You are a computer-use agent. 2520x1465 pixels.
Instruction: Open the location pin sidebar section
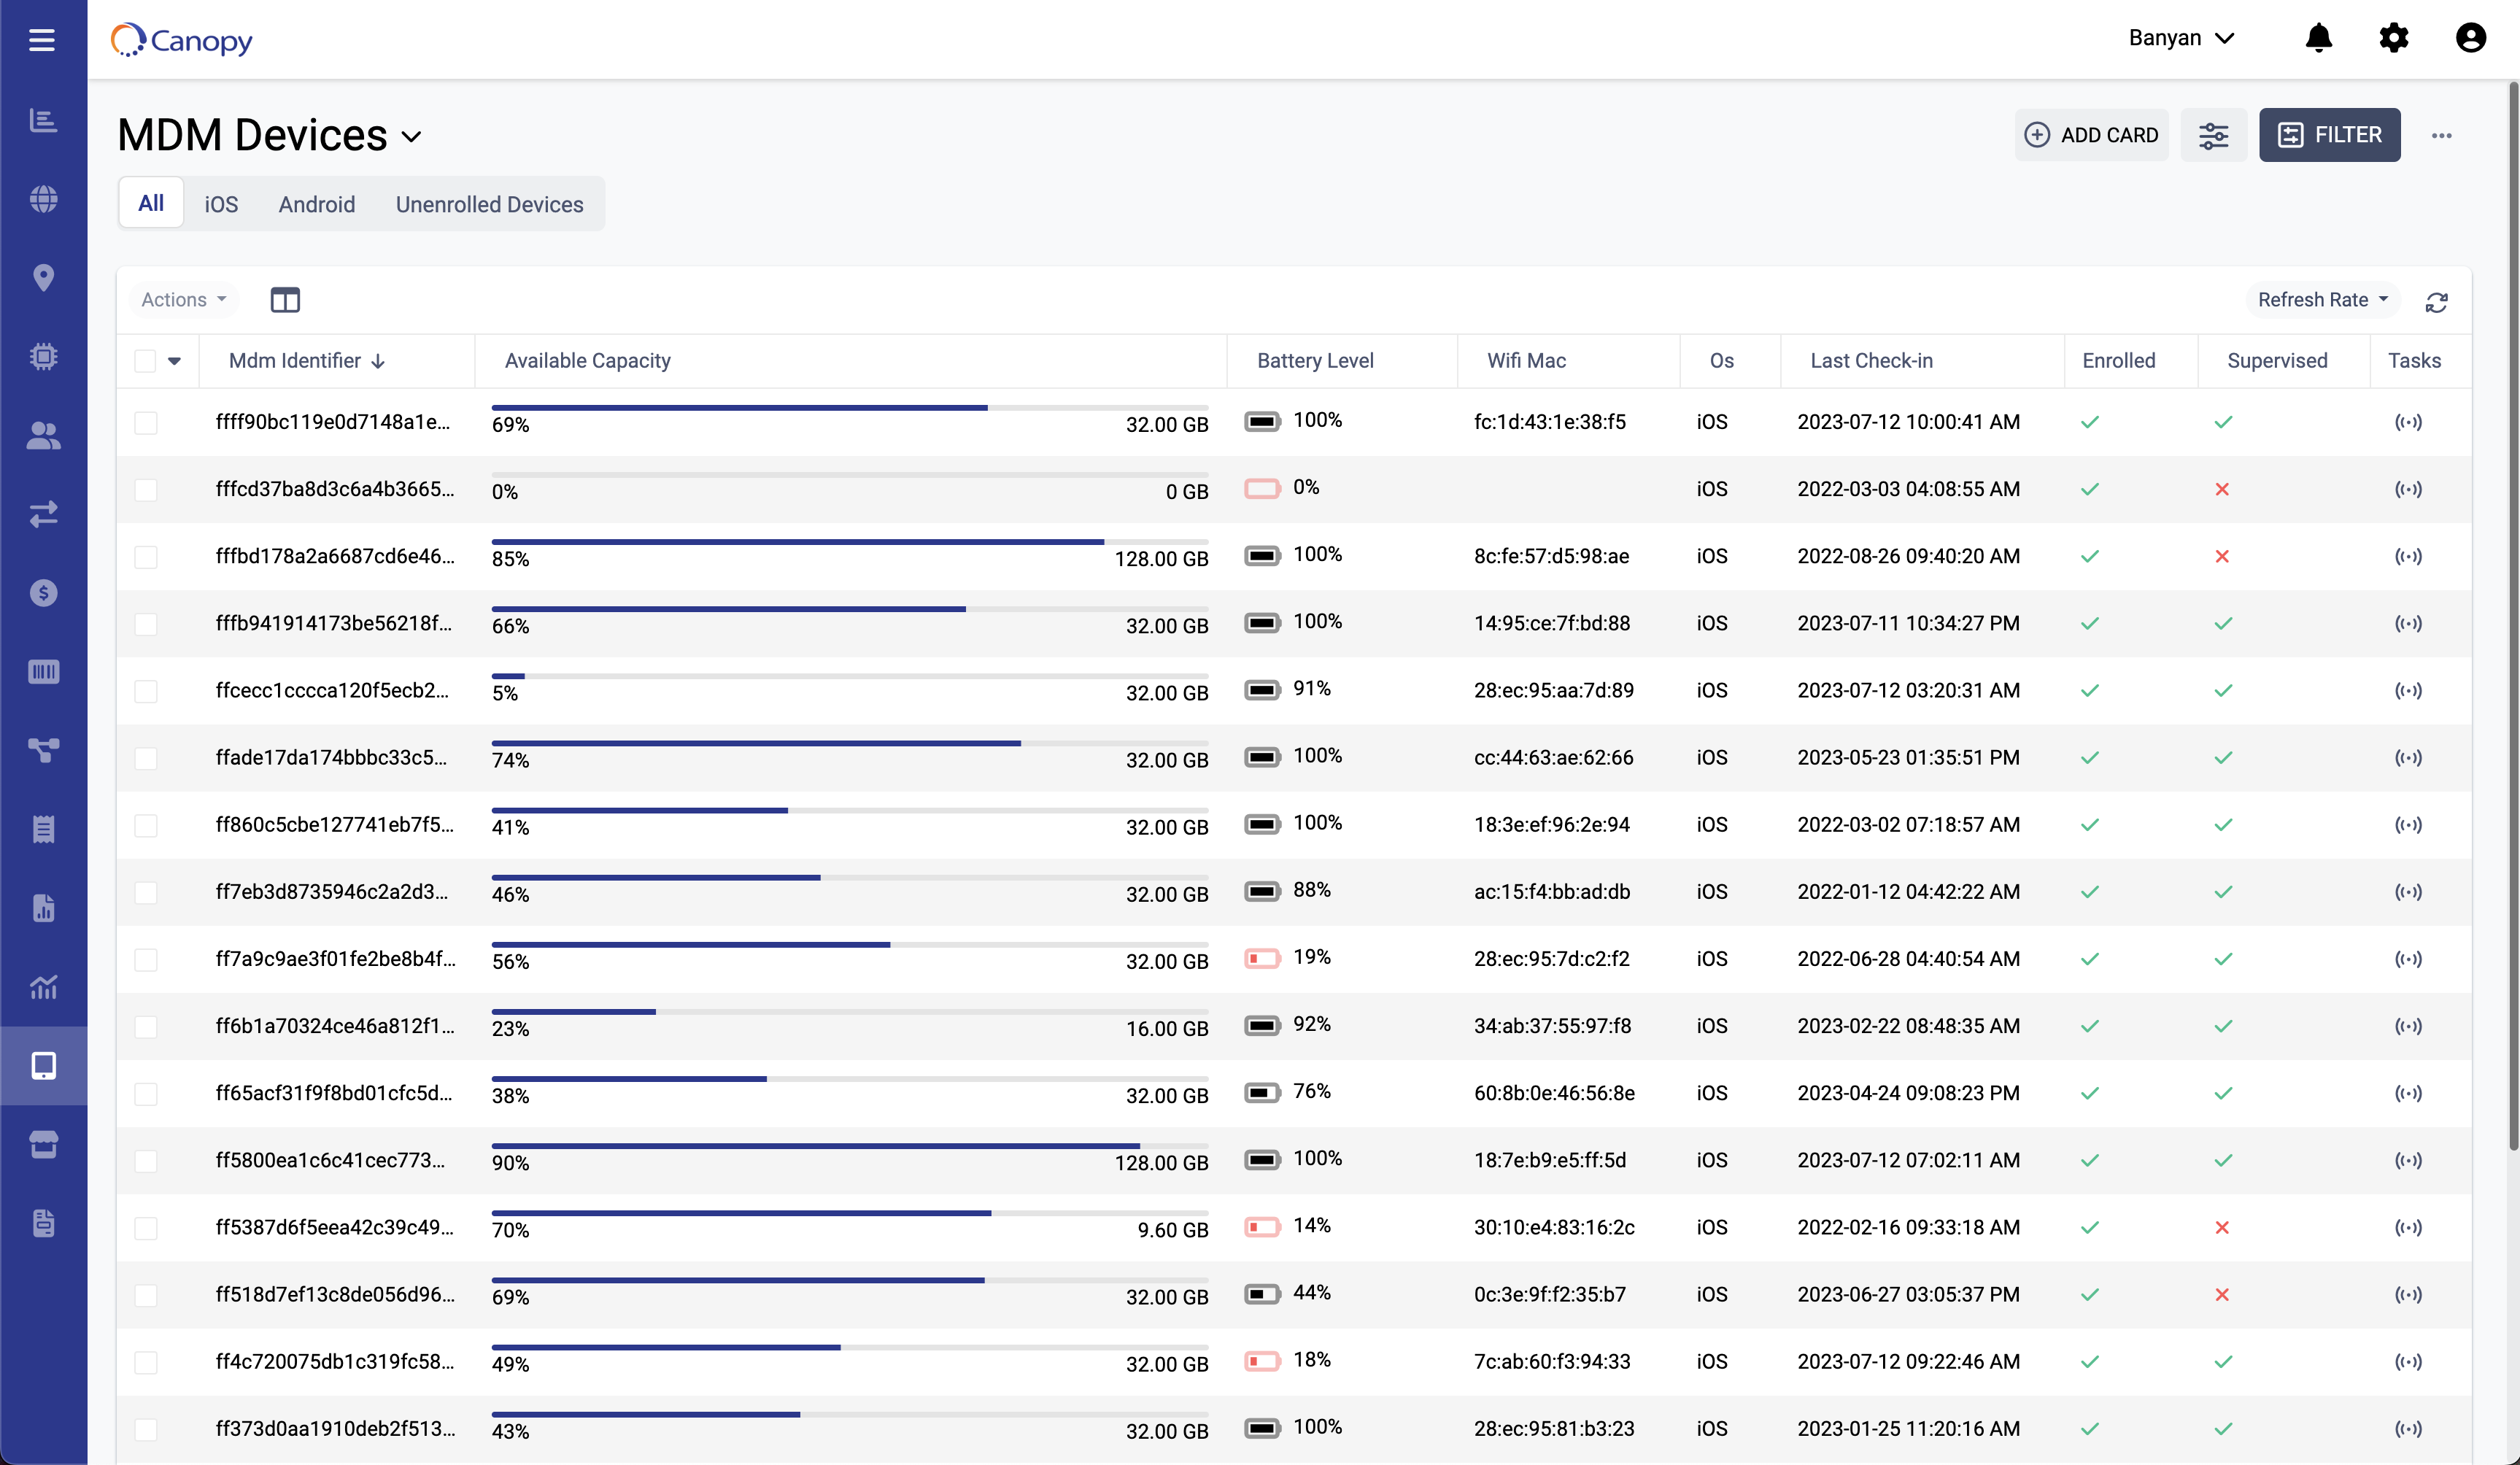[44, 278]
